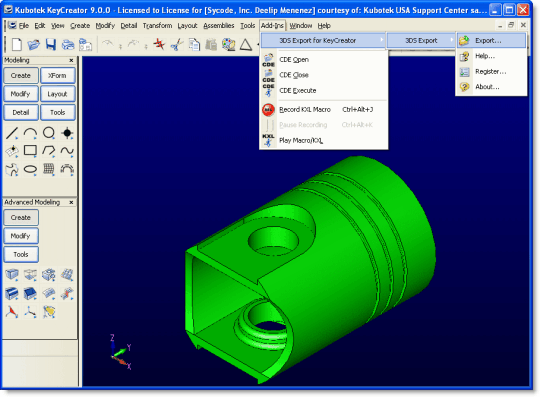Select the patterned block icon
540x397 pixels.
point(67,275)
